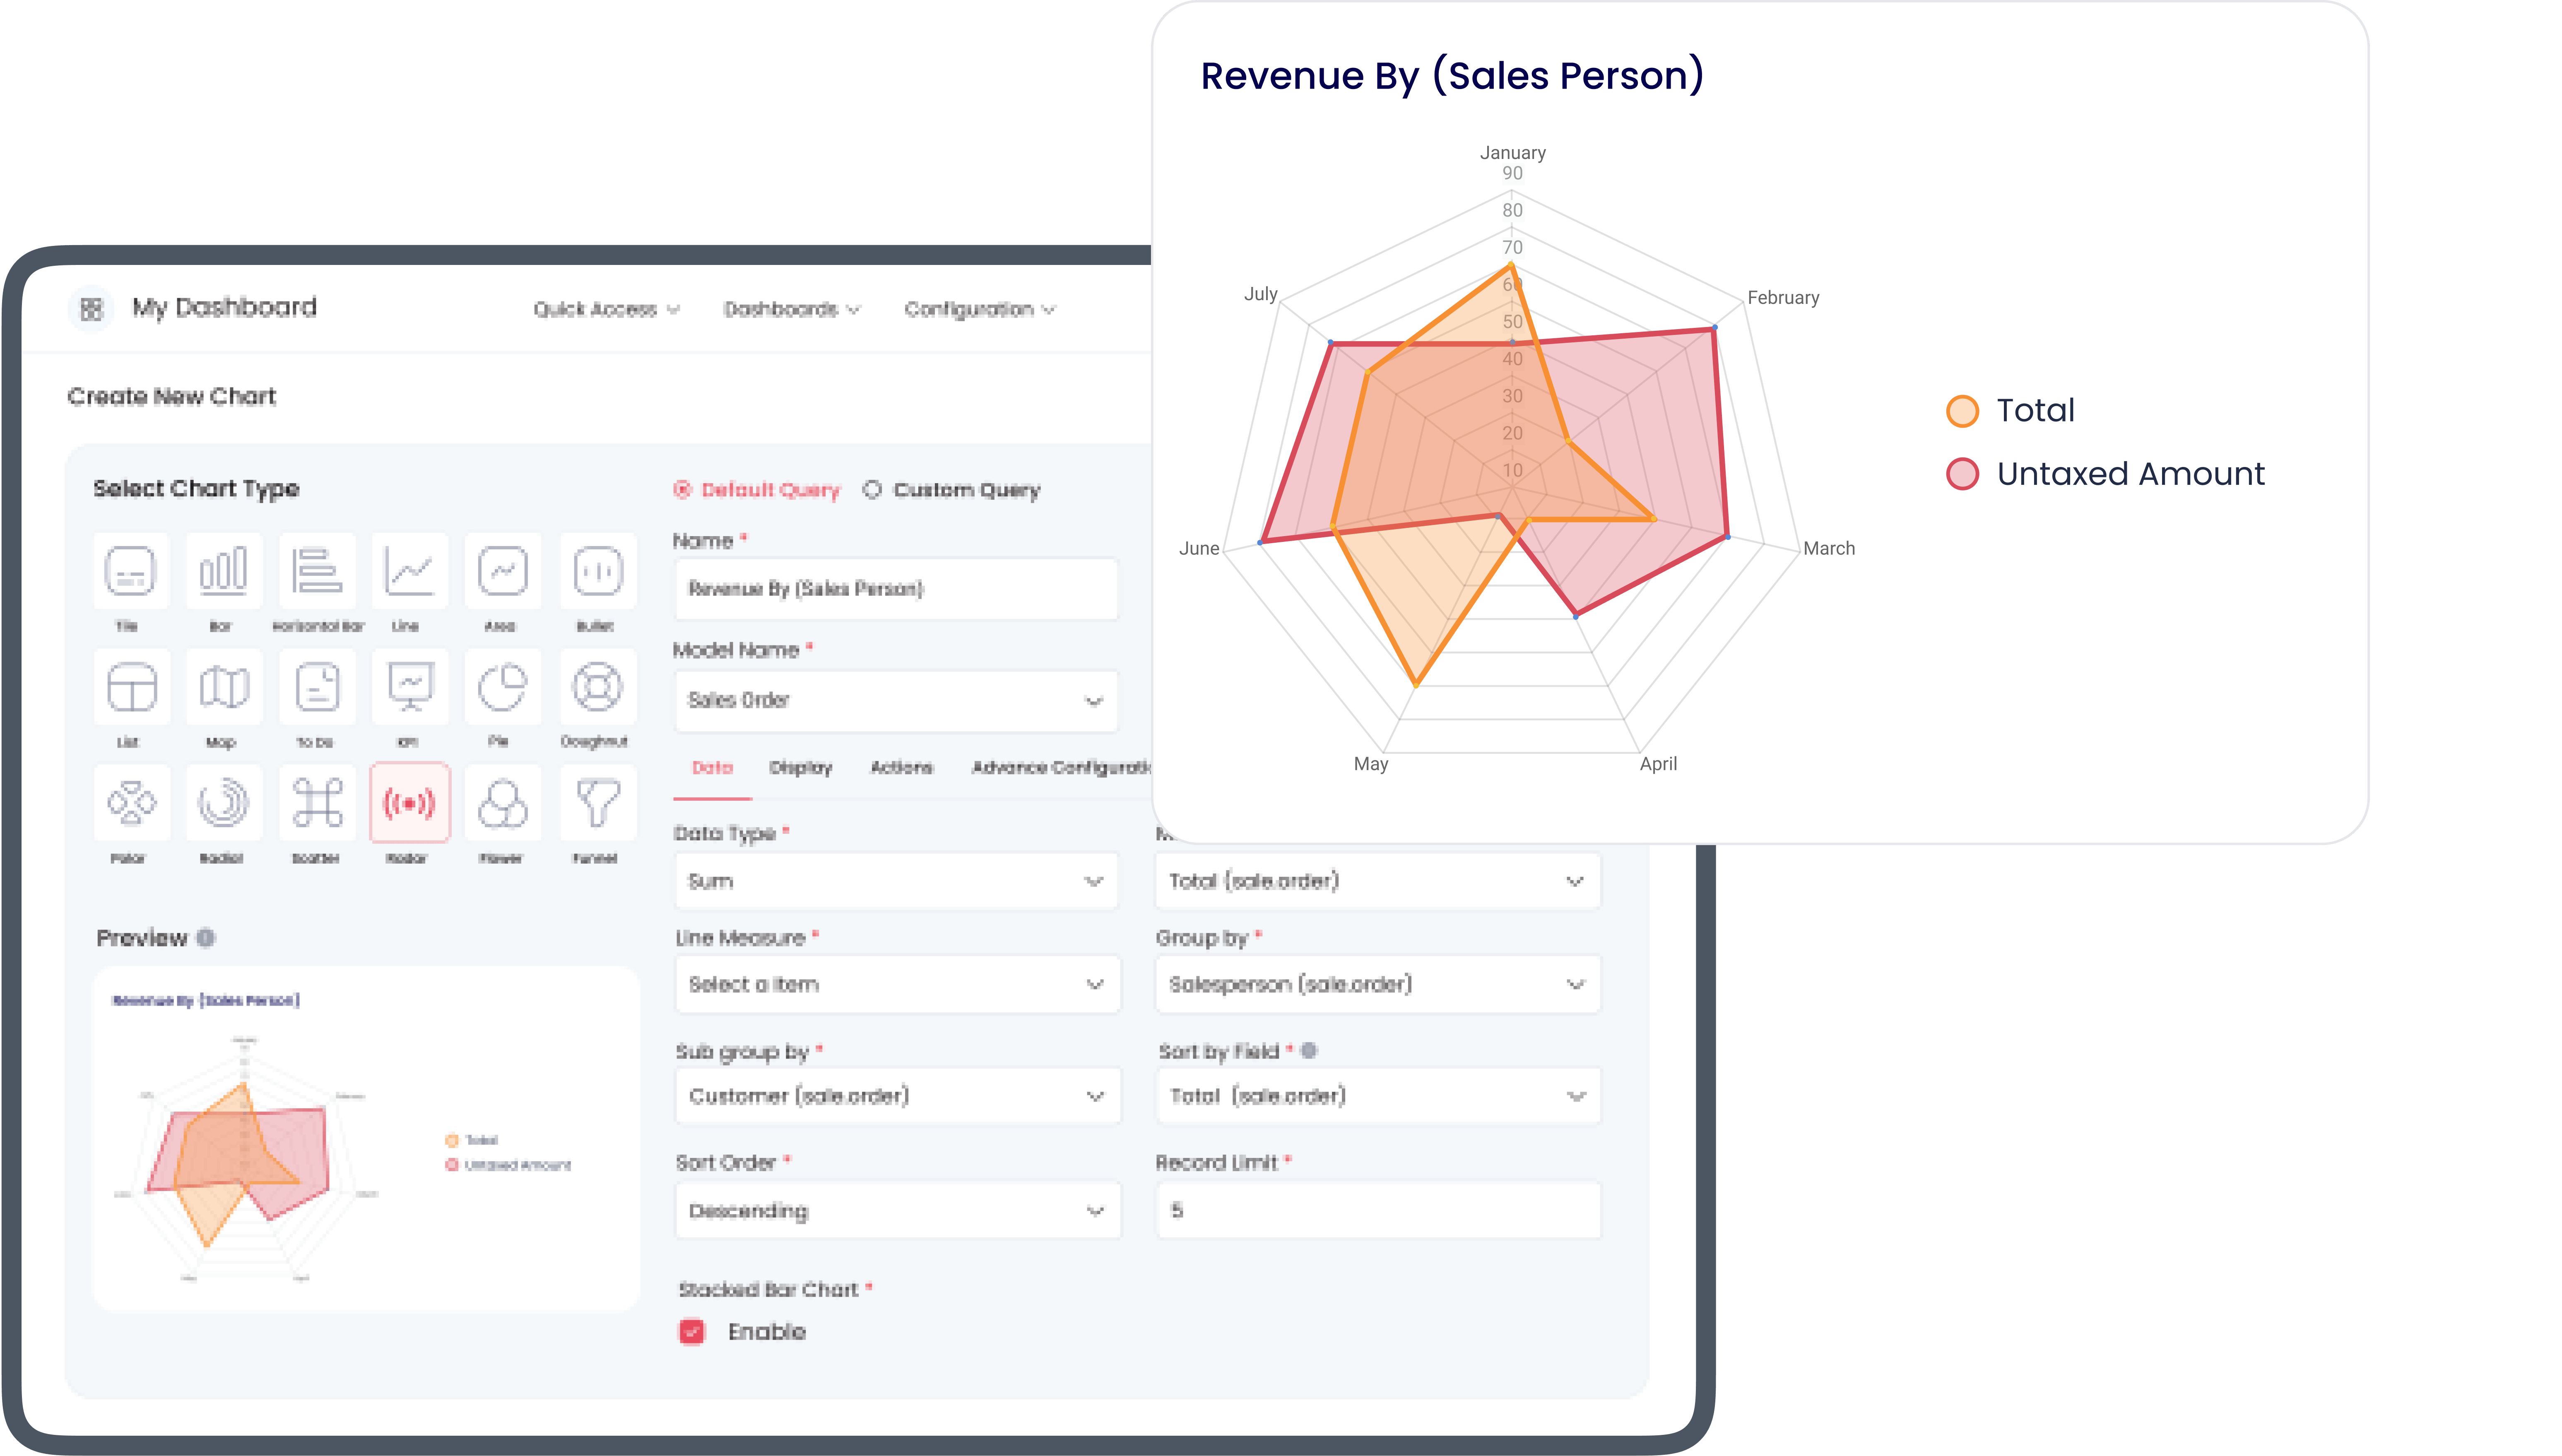2562x1456 pixels.
Task: Pick the Line chart type icon
Action: 410,571
